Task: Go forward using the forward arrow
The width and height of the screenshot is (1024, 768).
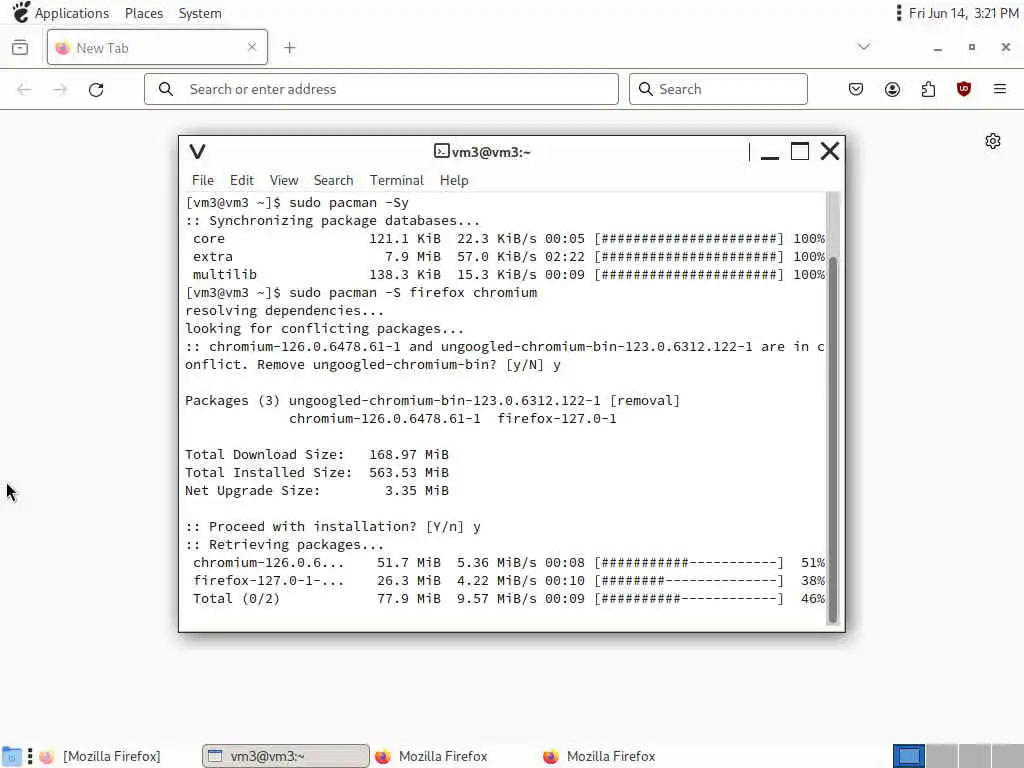Action: 60,89
